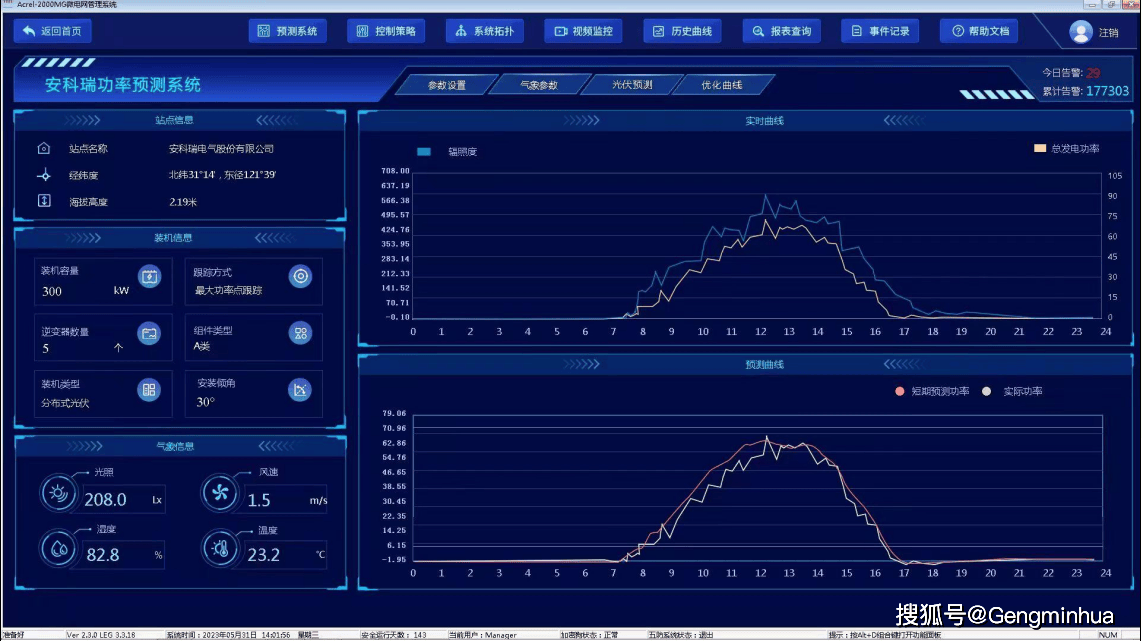Image resolution: width=1142 pixels, height=641 pixels.
Task: Click the 跟踪方式 tracking mode icon
Action: coord(300,277)
